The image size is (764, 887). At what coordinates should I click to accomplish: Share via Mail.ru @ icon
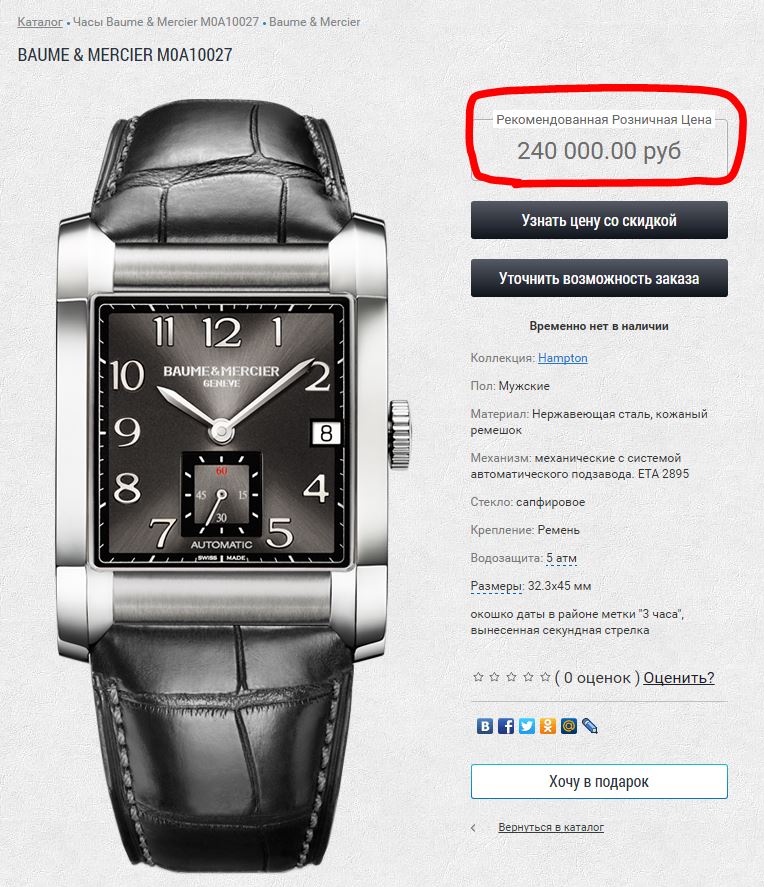coord(568,726)
